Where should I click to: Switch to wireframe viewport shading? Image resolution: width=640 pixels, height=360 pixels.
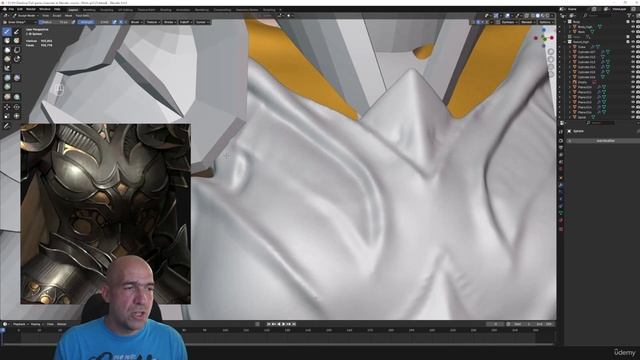533,16
